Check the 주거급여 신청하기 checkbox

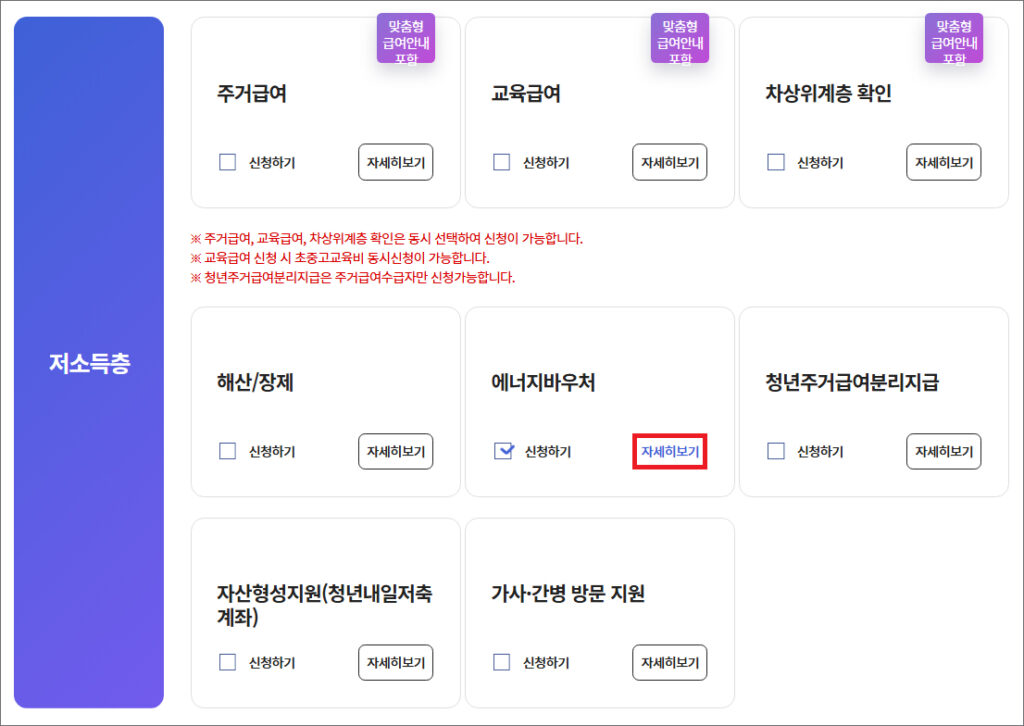pos(228,162)
